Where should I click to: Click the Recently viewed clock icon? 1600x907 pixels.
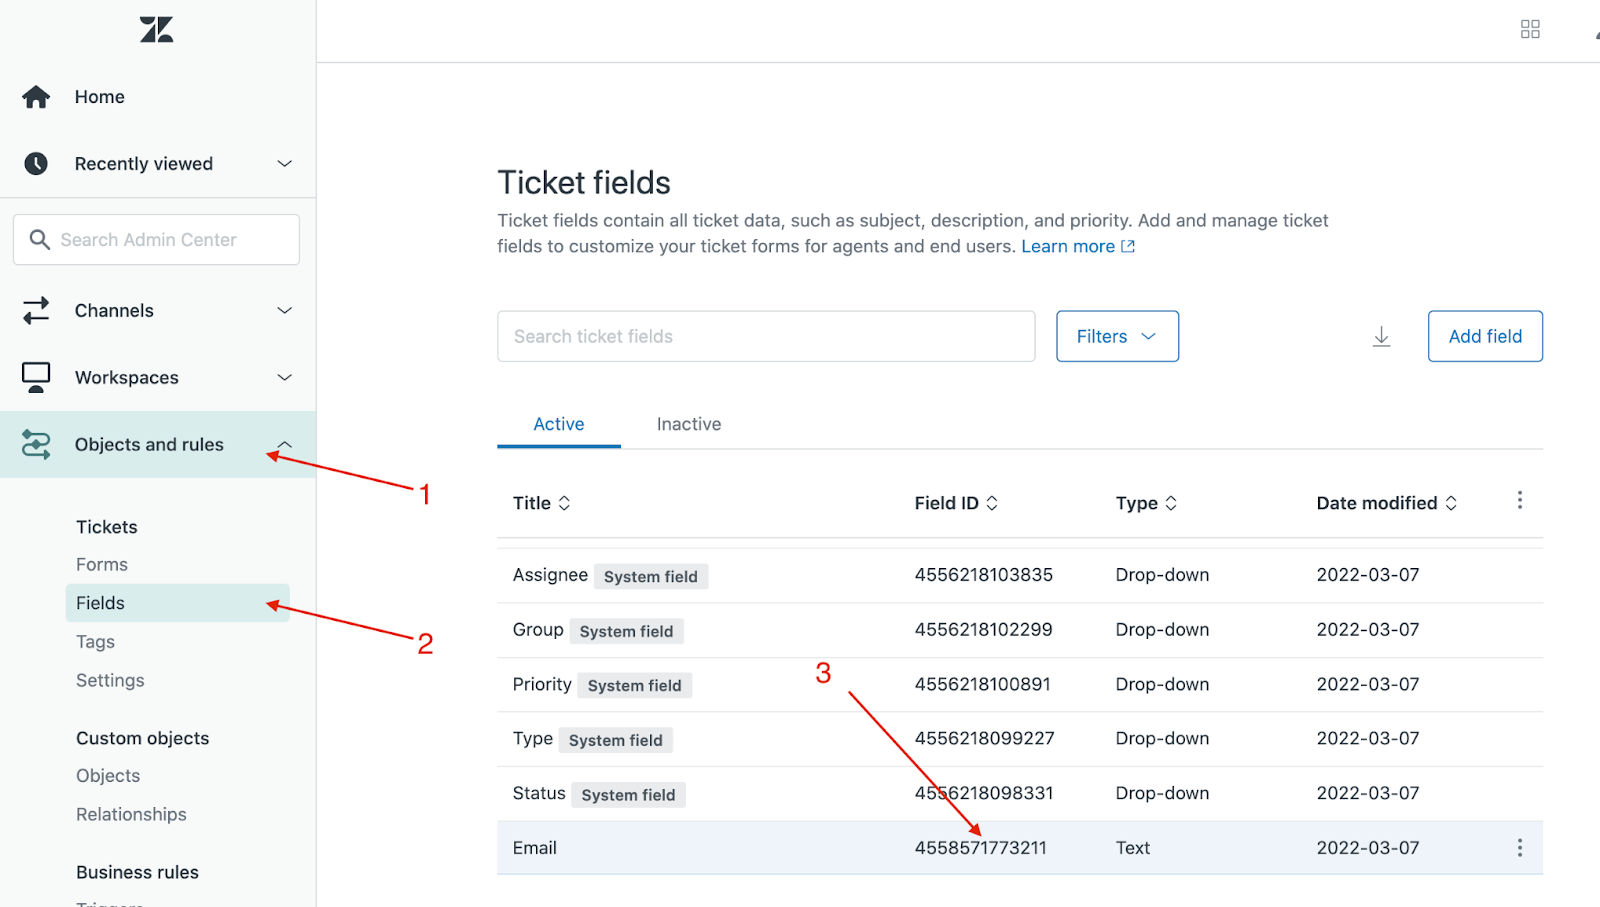(36, 163)
